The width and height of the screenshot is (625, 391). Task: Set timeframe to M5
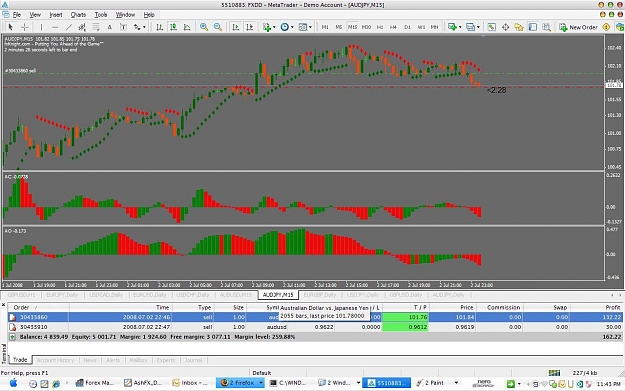tap(338, 27)
